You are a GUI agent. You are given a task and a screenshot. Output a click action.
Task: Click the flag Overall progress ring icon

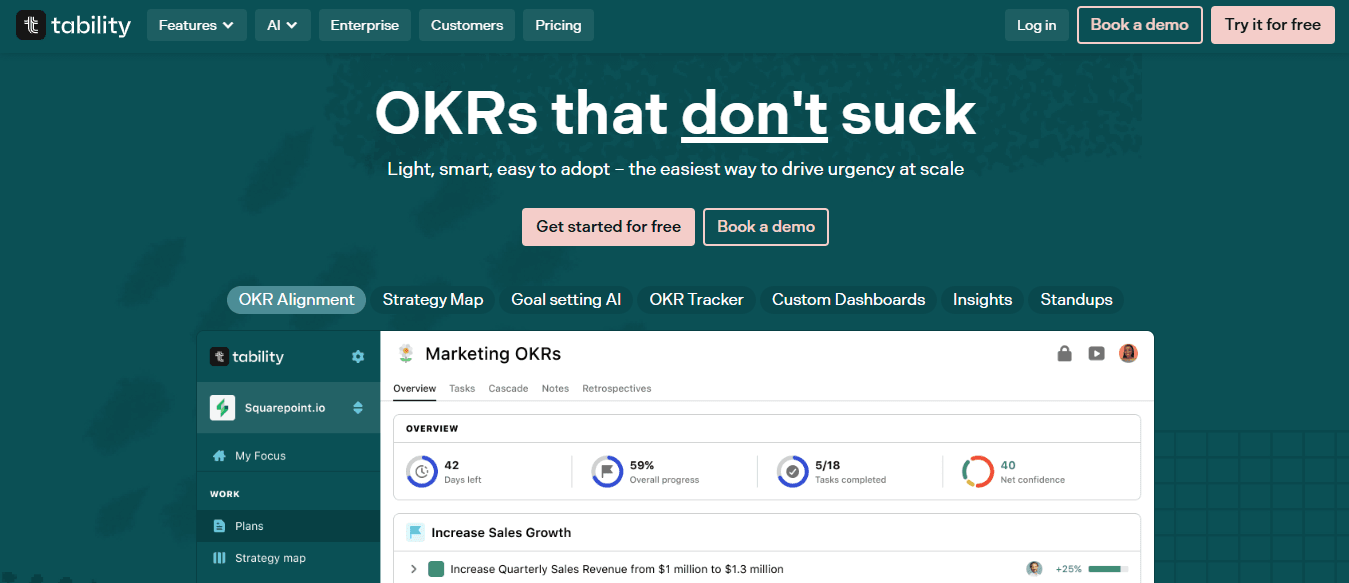point(607,471)
